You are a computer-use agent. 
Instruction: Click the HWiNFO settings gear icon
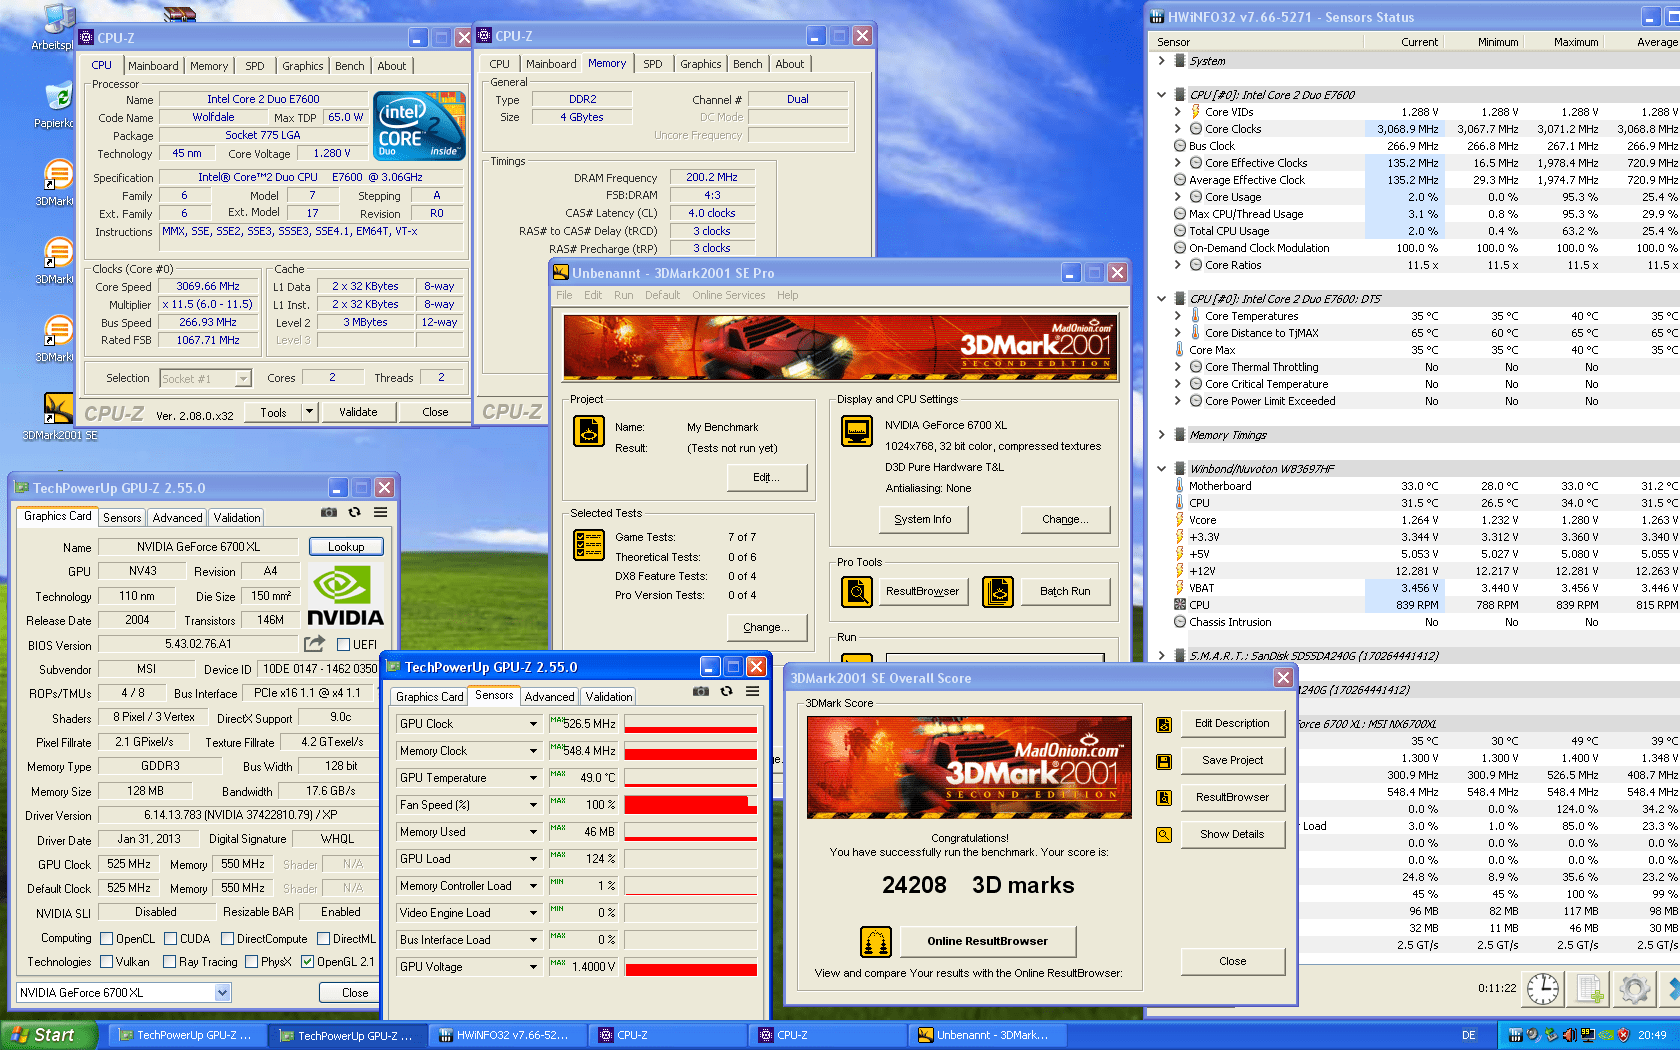(x=1635, y=988)
